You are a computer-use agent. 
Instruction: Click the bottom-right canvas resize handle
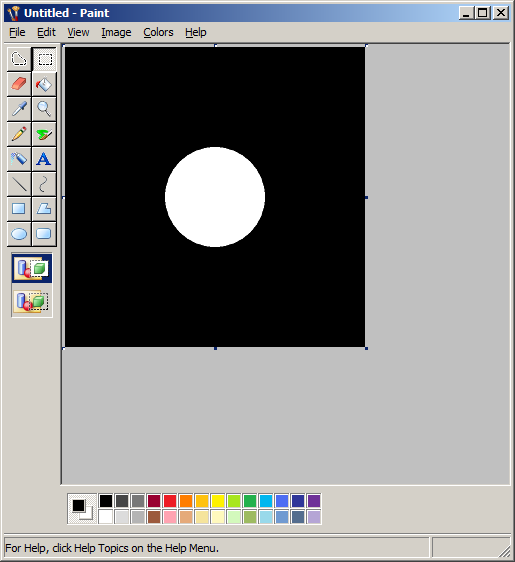[x=366, y=348]
